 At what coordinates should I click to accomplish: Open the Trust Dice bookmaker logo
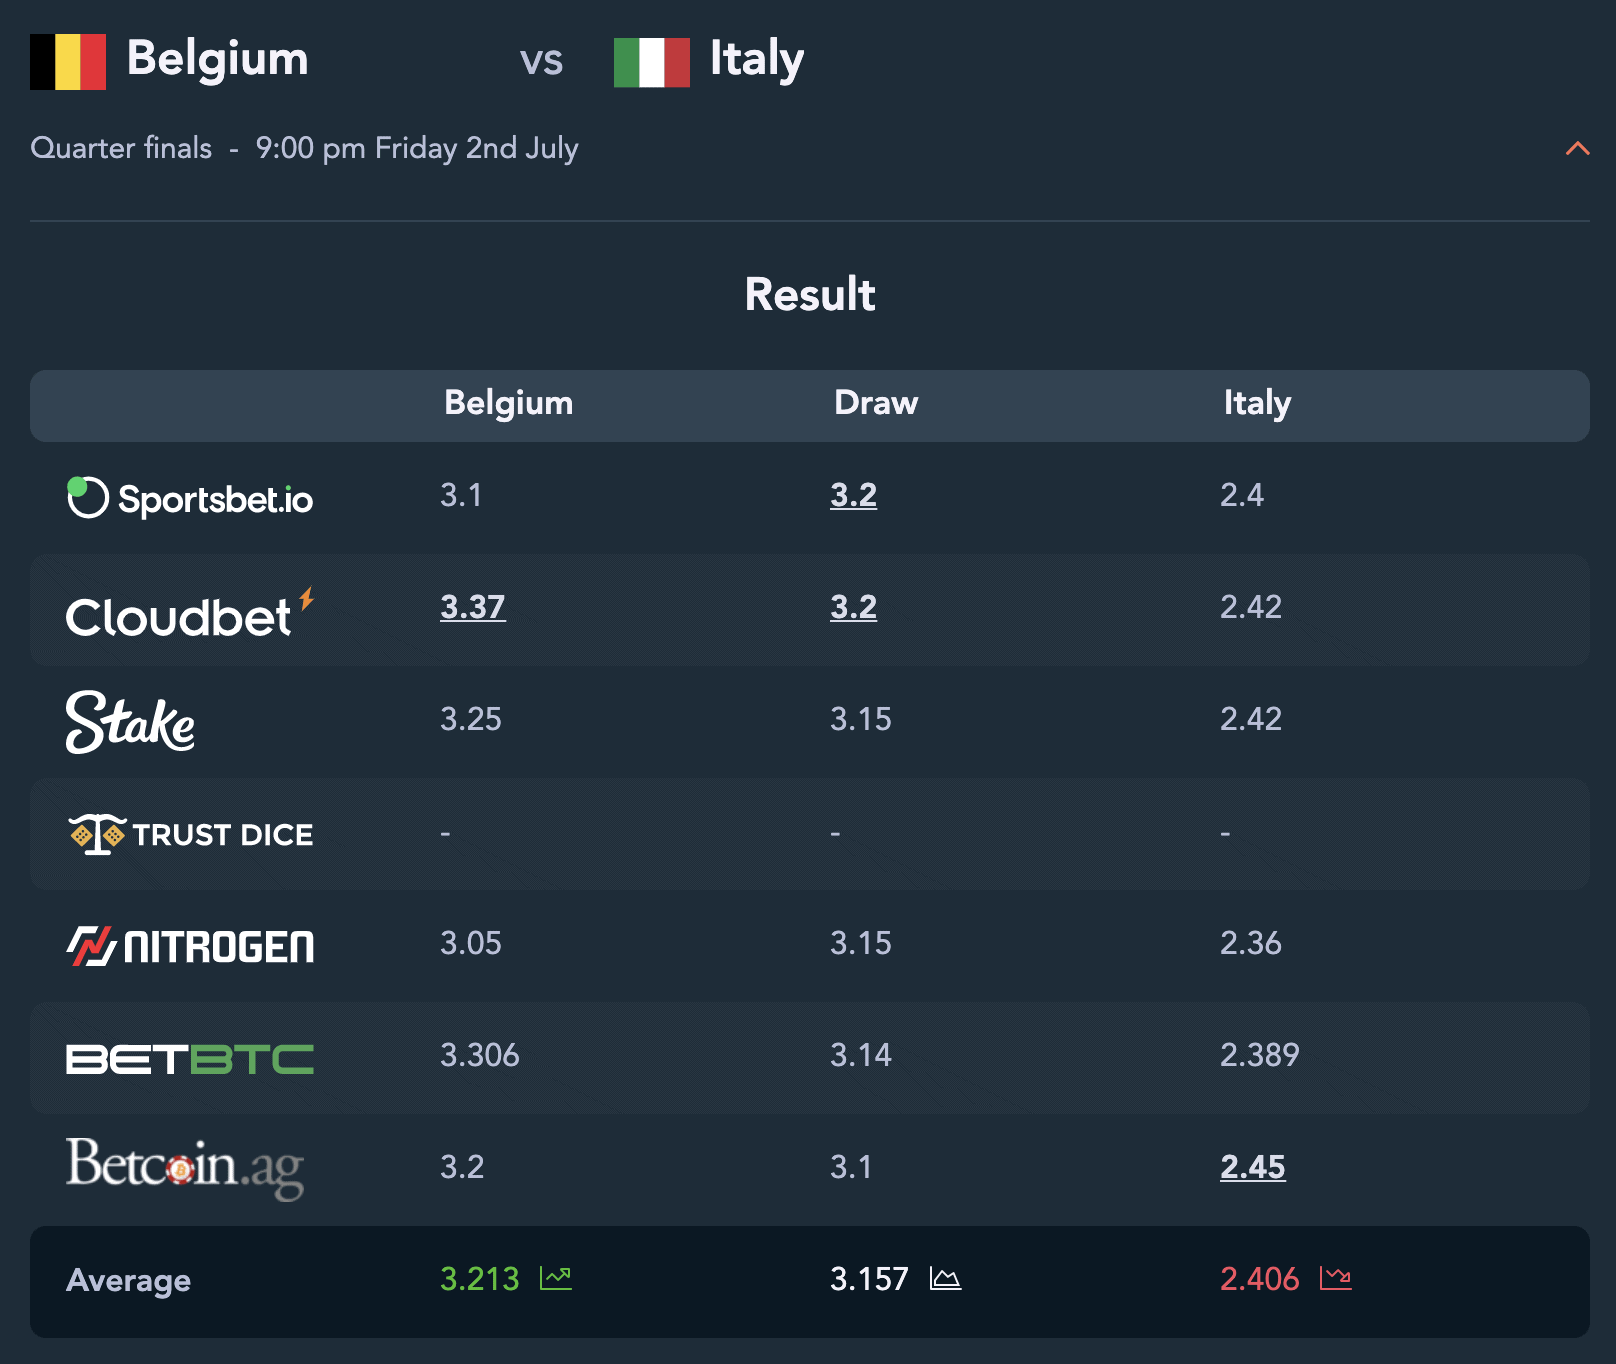point(190,834)
